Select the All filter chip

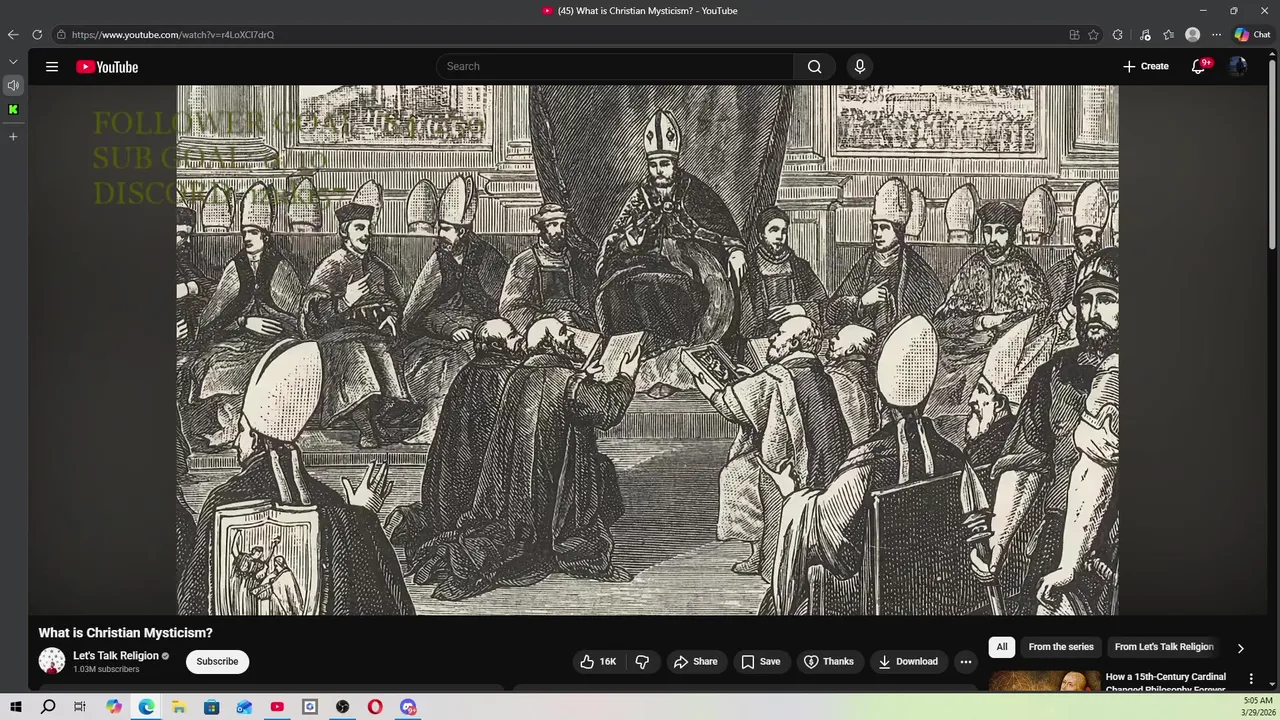pyautogui.click(x=1002, y=647)
